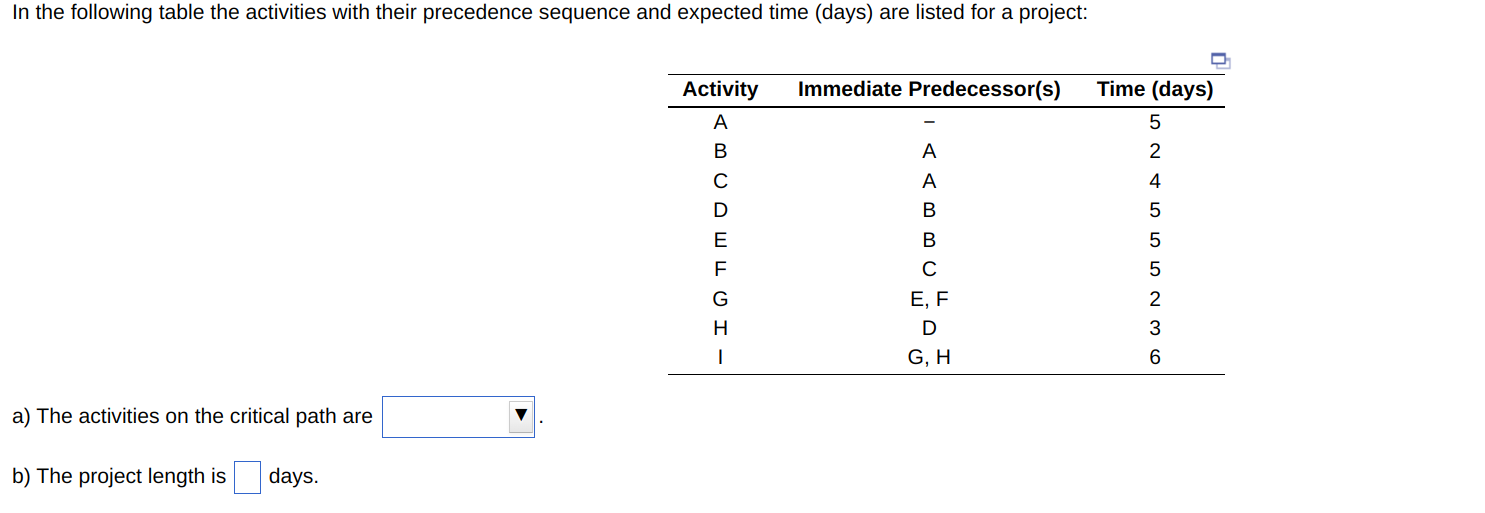Screen dimensions: 1485x513
Task: Click the 'G, H' predecessor cell
Action: [x=929, y=357]
